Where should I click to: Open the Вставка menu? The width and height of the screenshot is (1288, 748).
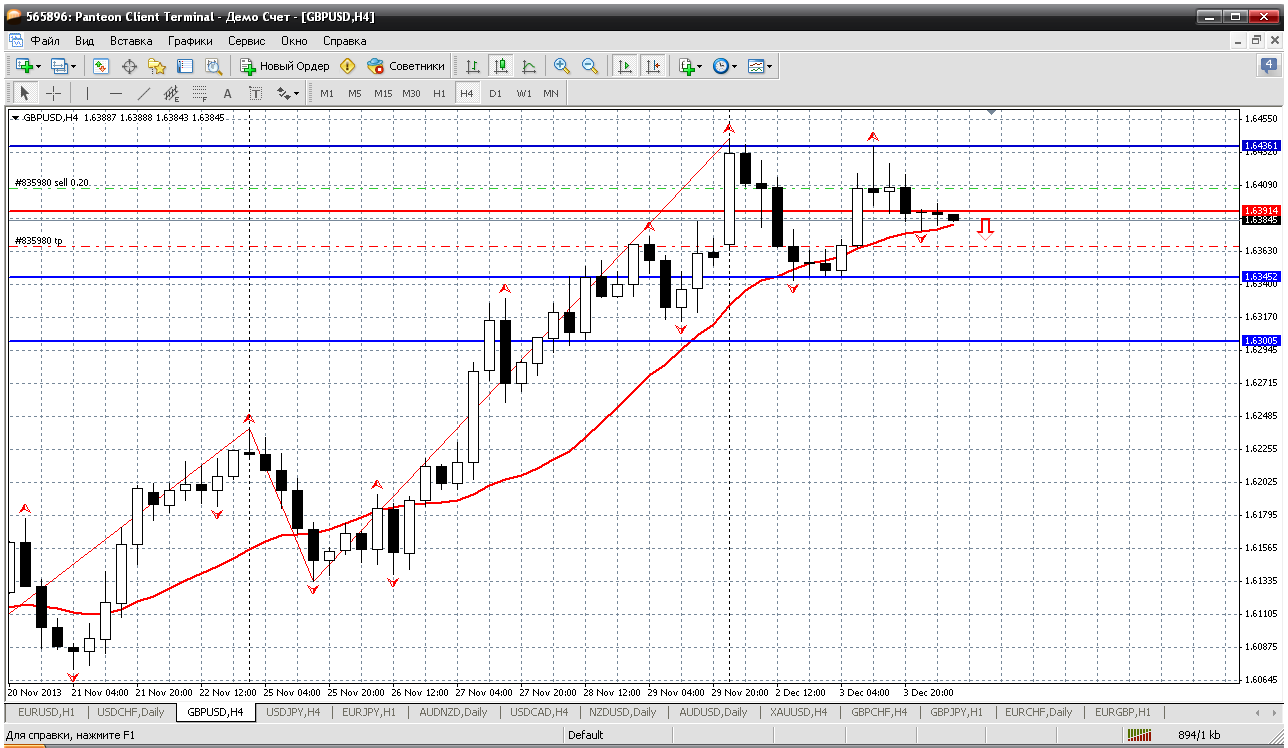[131, 41]
